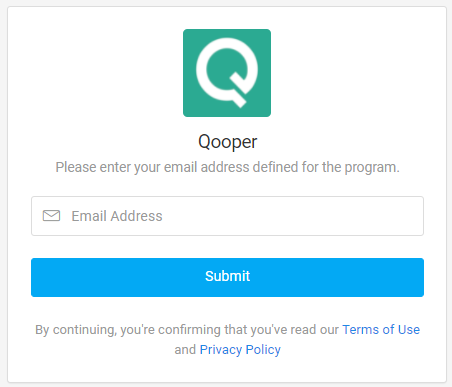Click the Submit label text
This screenshot has height=387, width=452.
pyautogui.click(x=227, y=276)
